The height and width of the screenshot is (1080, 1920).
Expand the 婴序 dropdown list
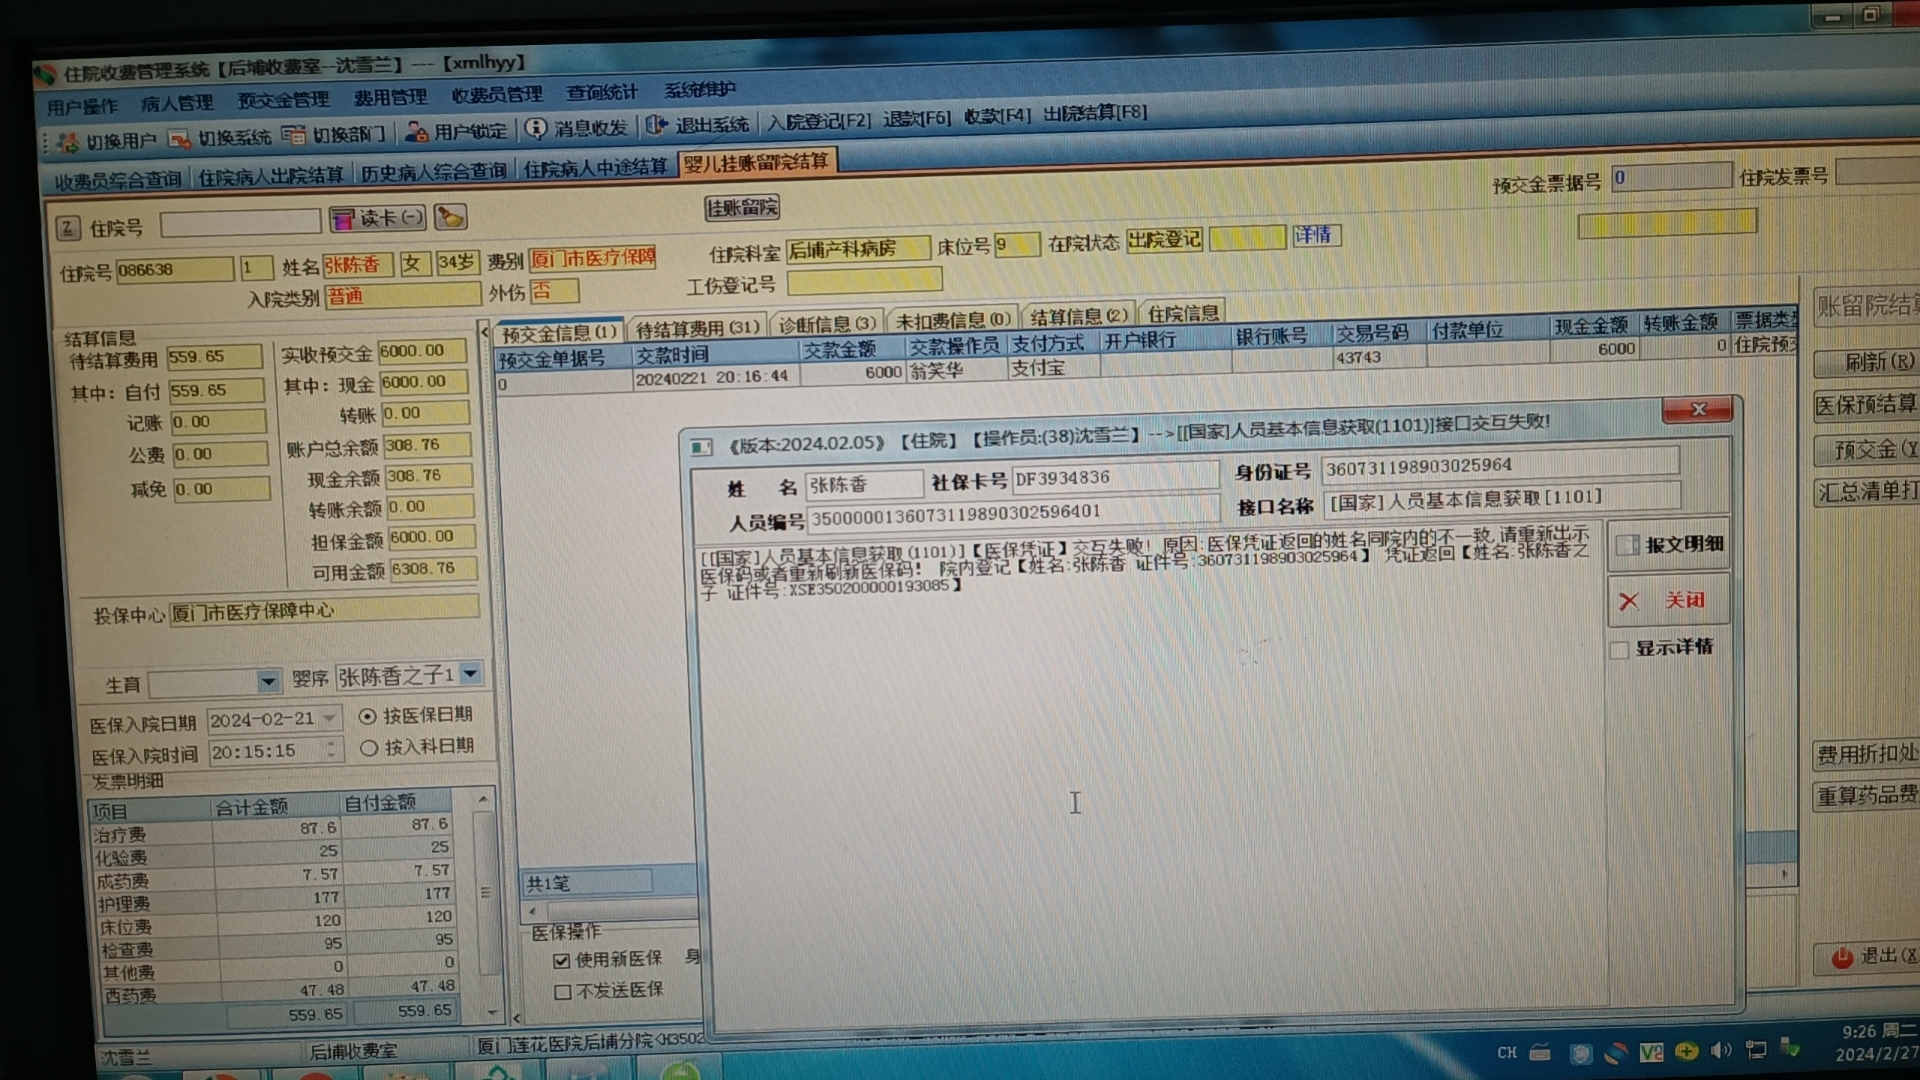click(x=471, y=674)
